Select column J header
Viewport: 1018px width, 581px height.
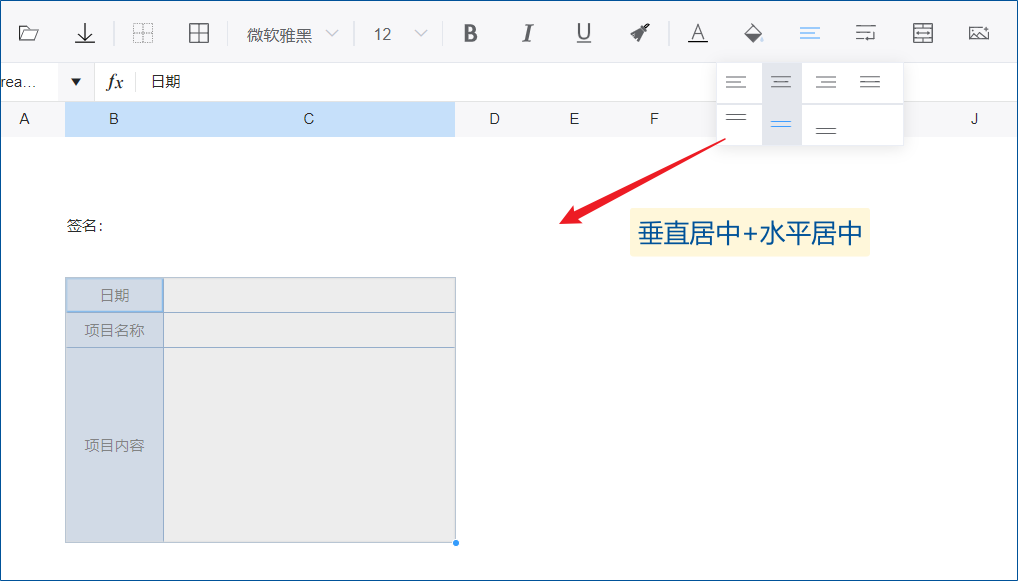(974, 119)
